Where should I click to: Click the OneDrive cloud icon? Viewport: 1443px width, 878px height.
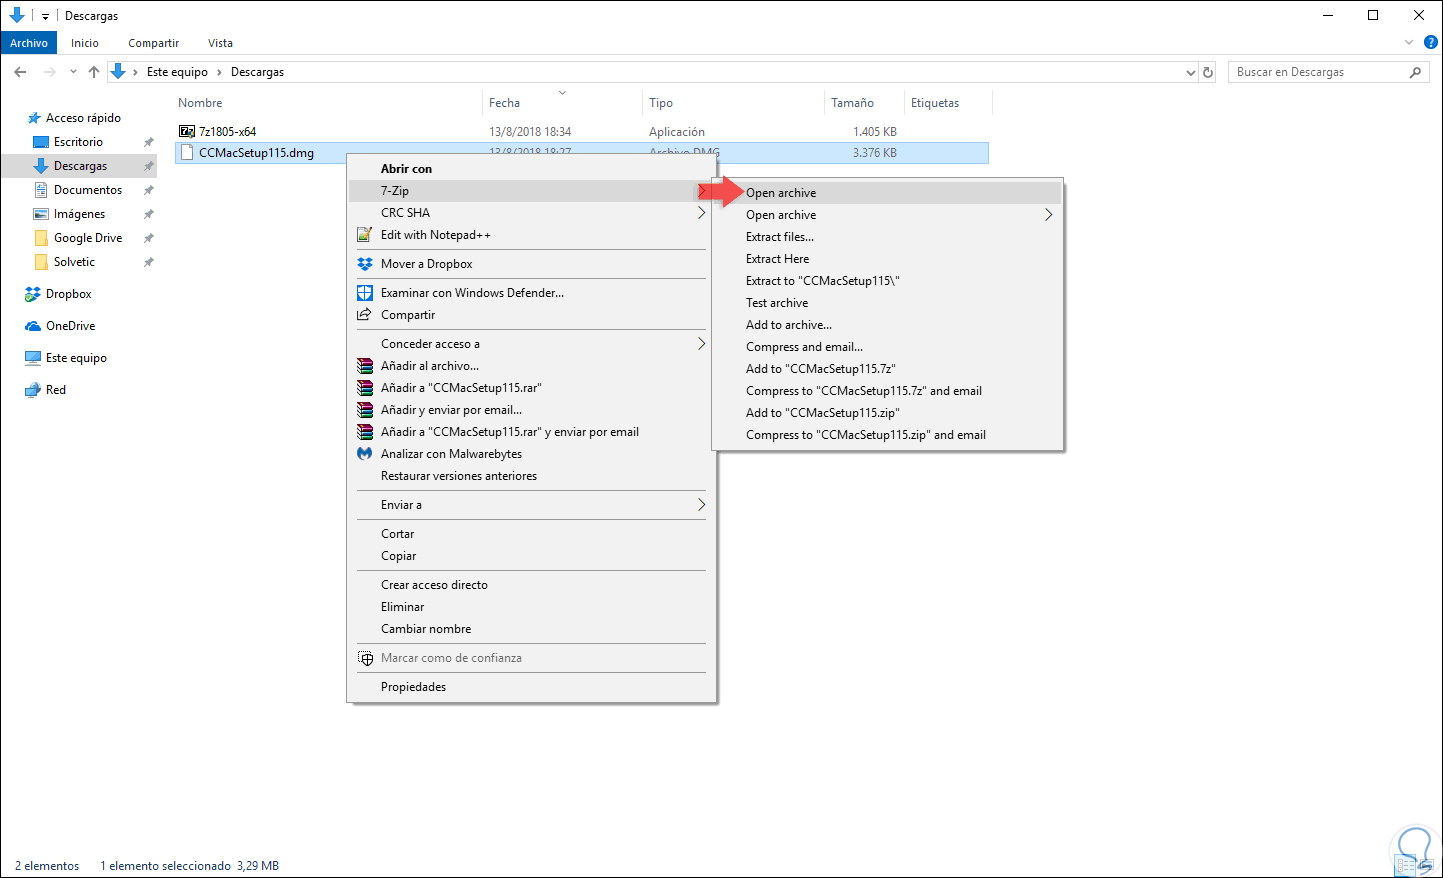coord(33,326)
